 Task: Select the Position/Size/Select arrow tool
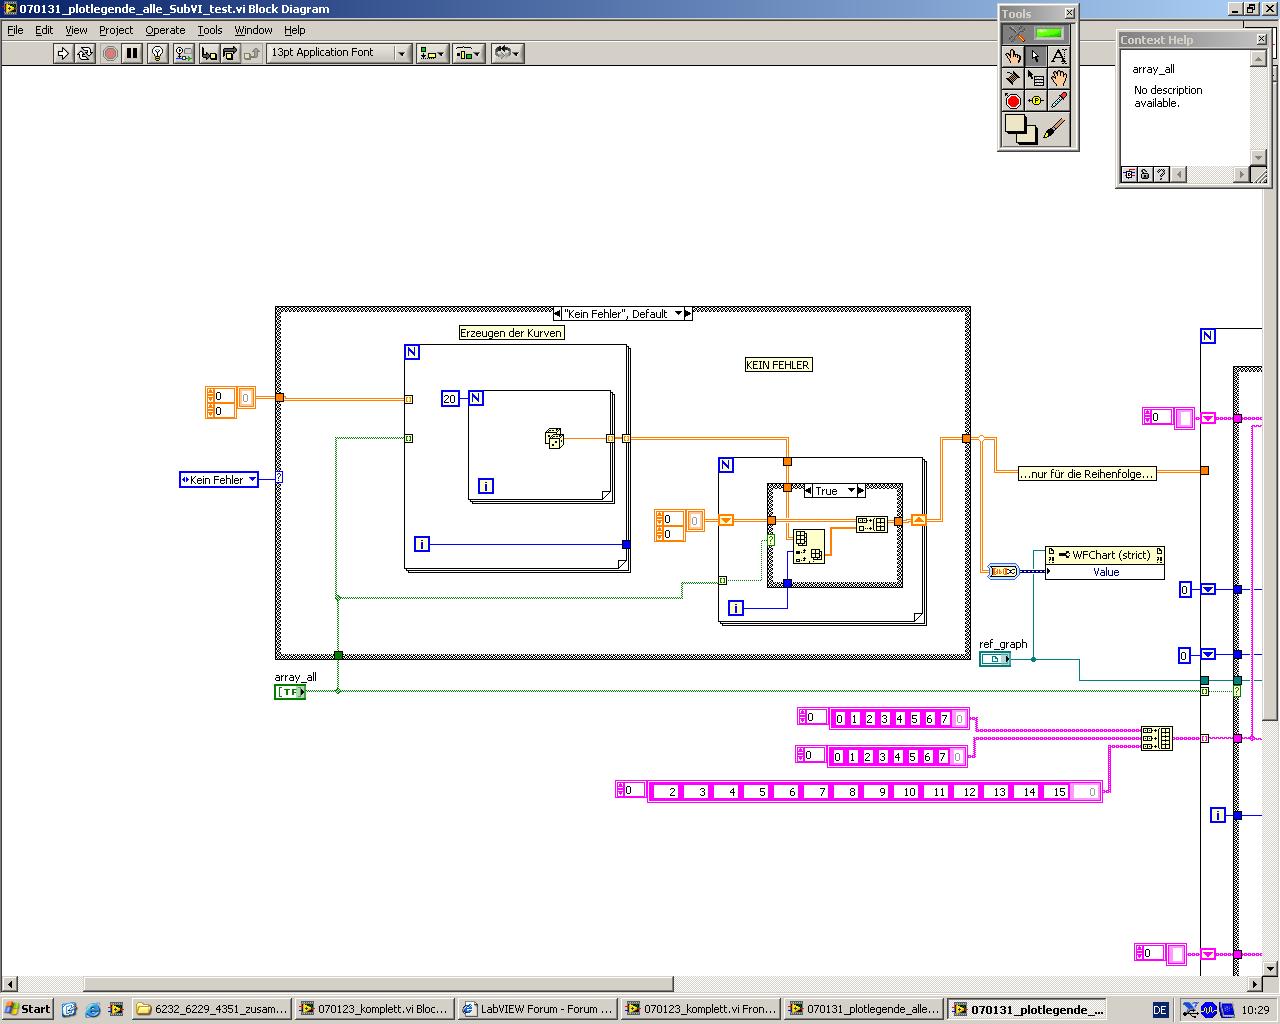pyautogui.click(x=1036, y=57)
